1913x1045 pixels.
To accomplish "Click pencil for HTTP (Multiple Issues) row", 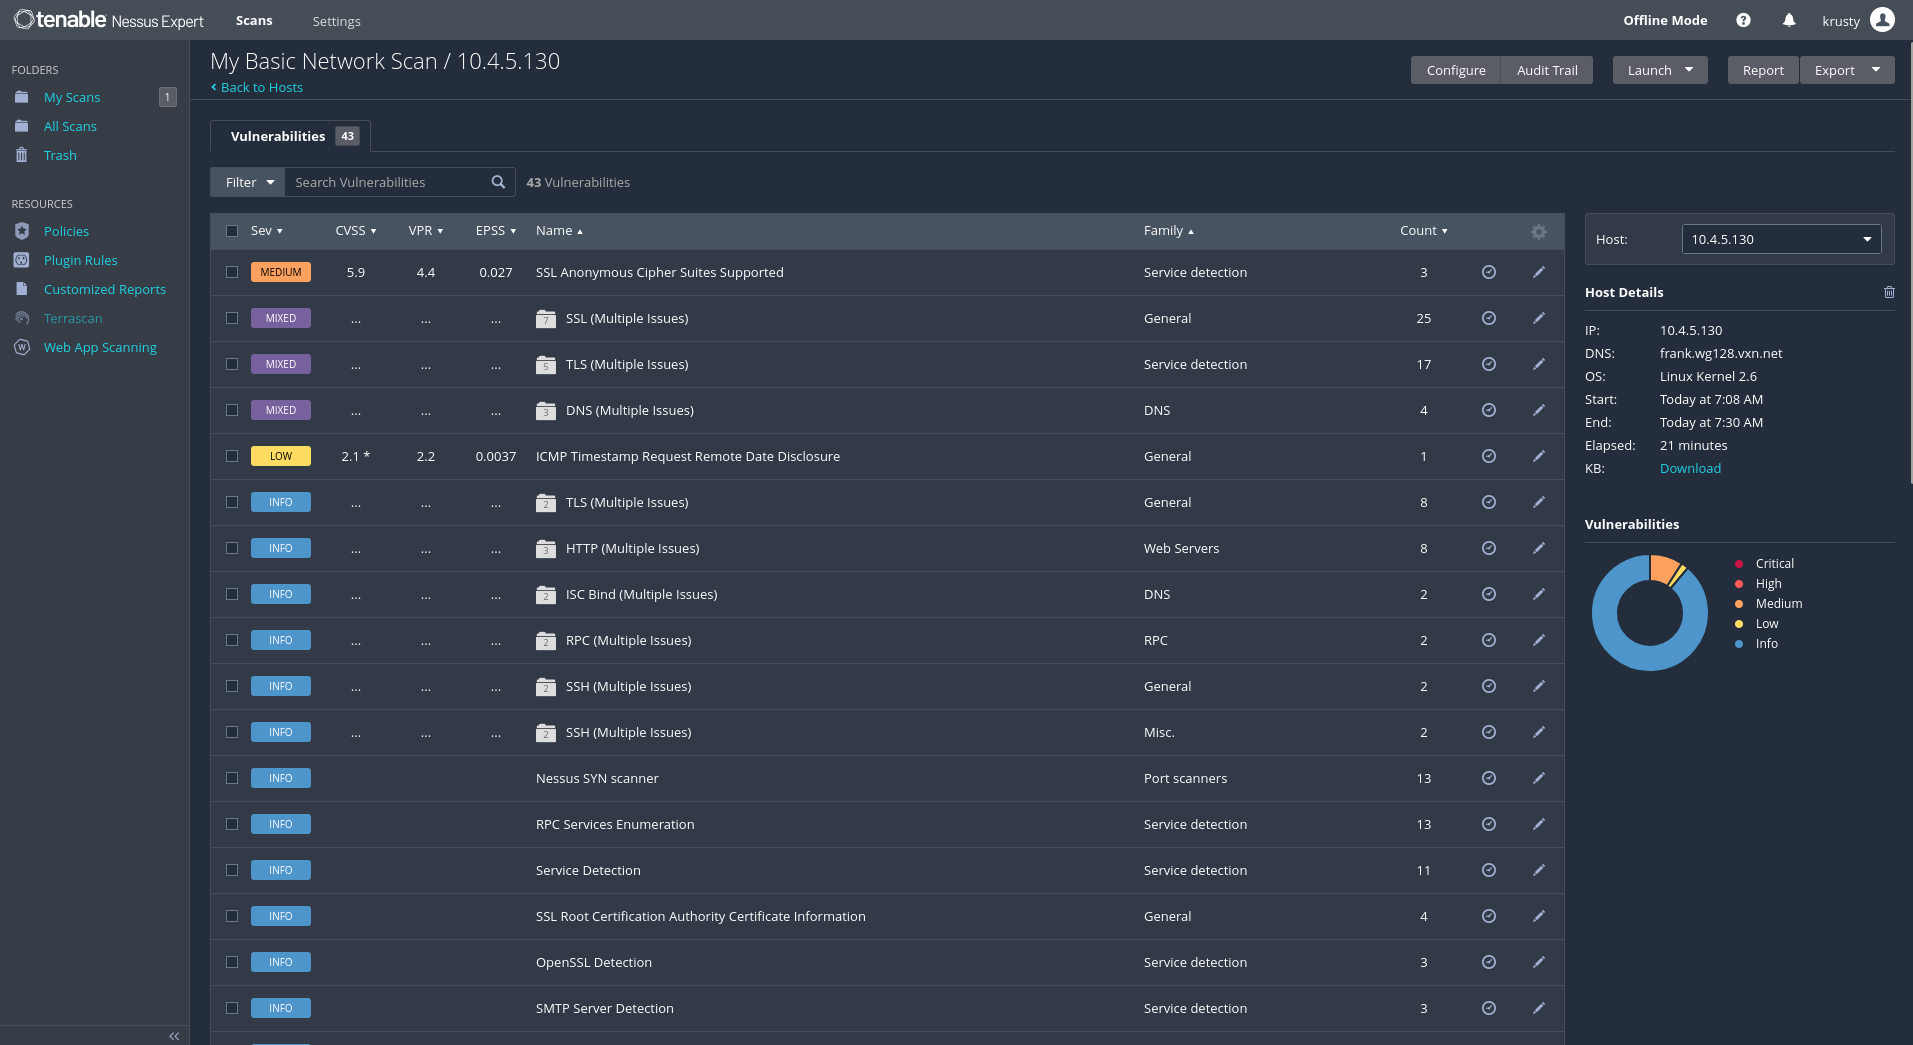I will tap(1539, 548).
